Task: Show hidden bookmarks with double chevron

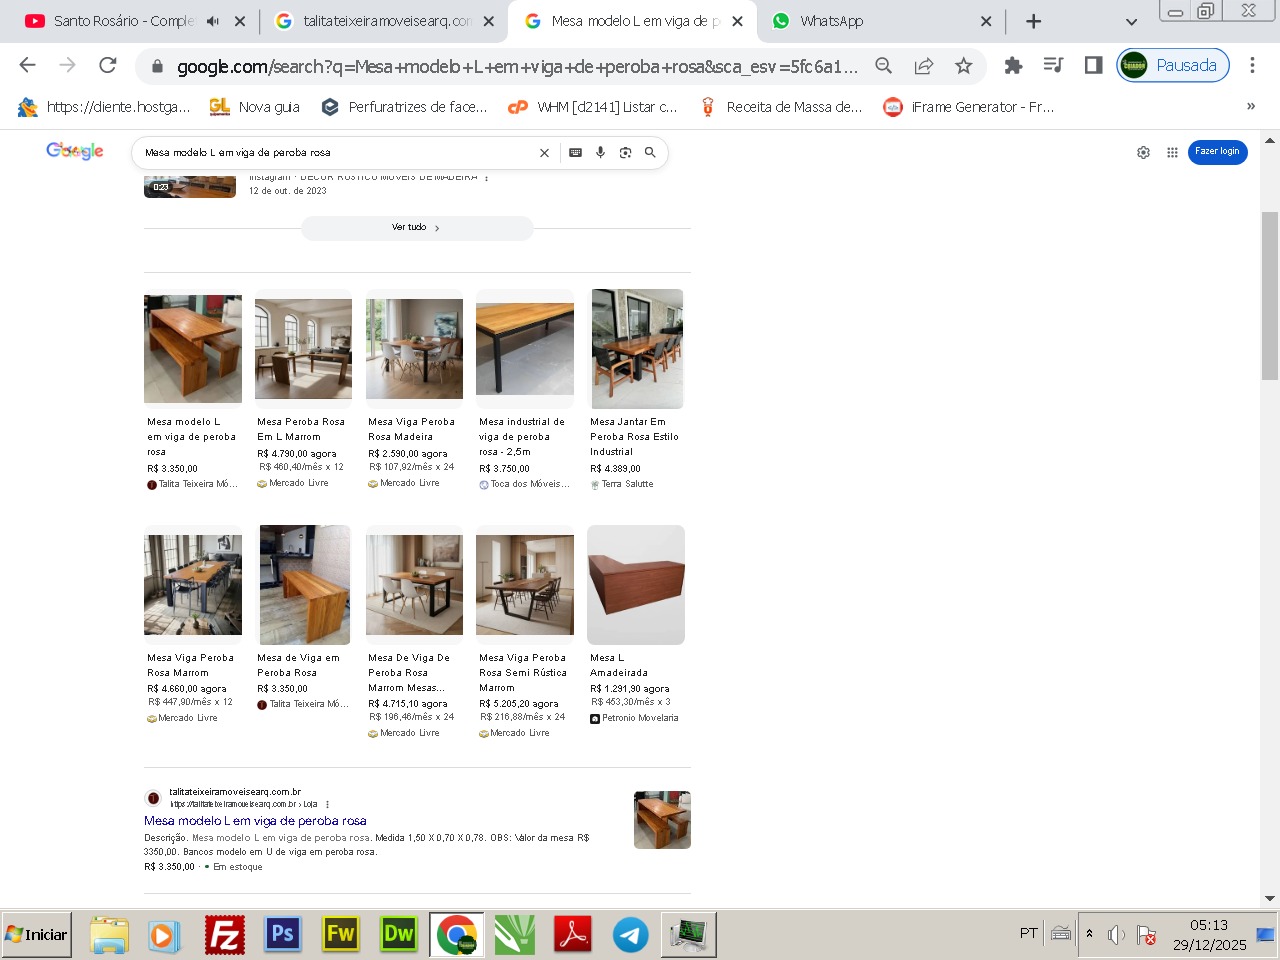Action: tap(1250, 107)
